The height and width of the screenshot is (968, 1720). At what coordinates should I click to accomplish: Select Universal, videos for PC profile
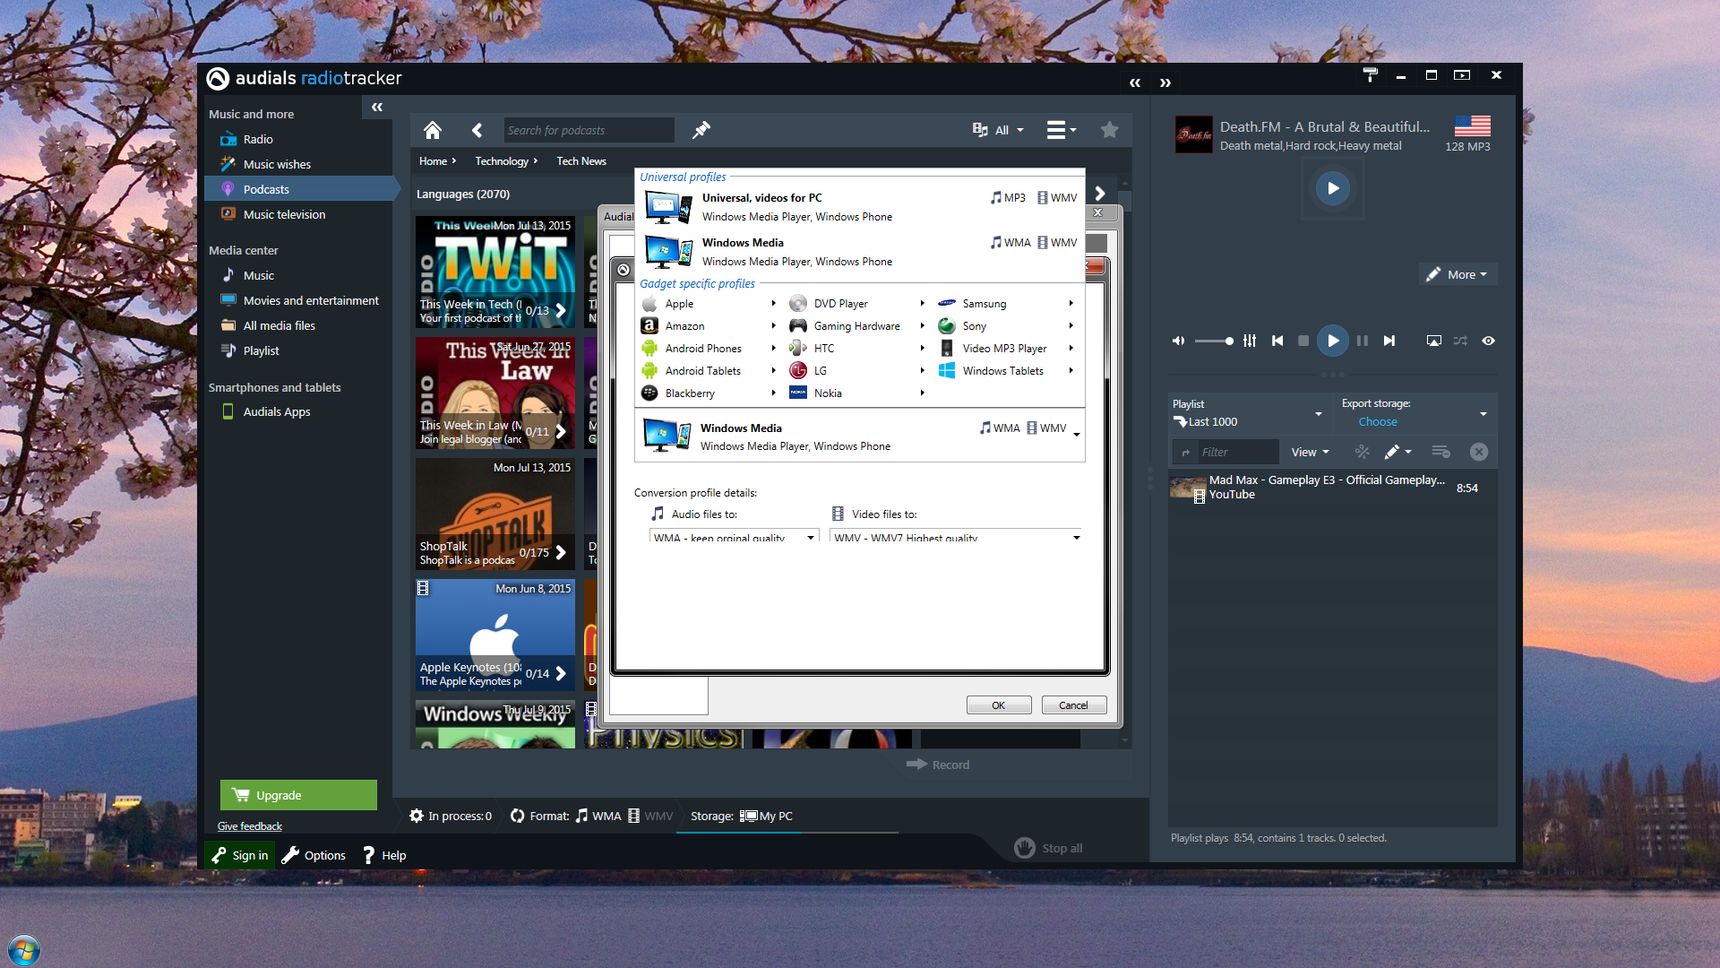point(860,207)
